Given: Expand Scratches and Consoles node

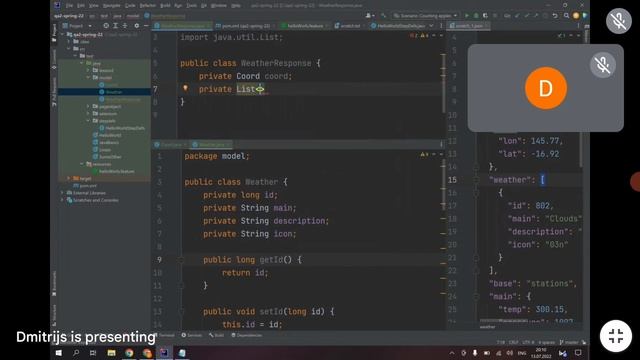Looking at the screenshot, I should [62, 200].
